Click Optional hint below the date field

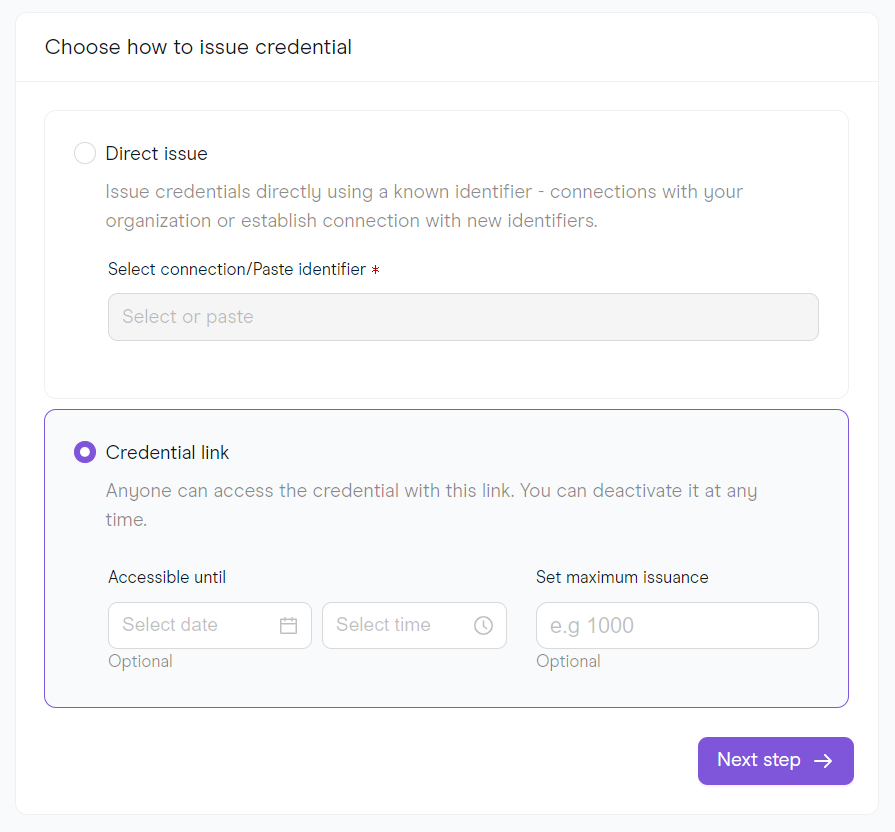[x=140, y=661]
